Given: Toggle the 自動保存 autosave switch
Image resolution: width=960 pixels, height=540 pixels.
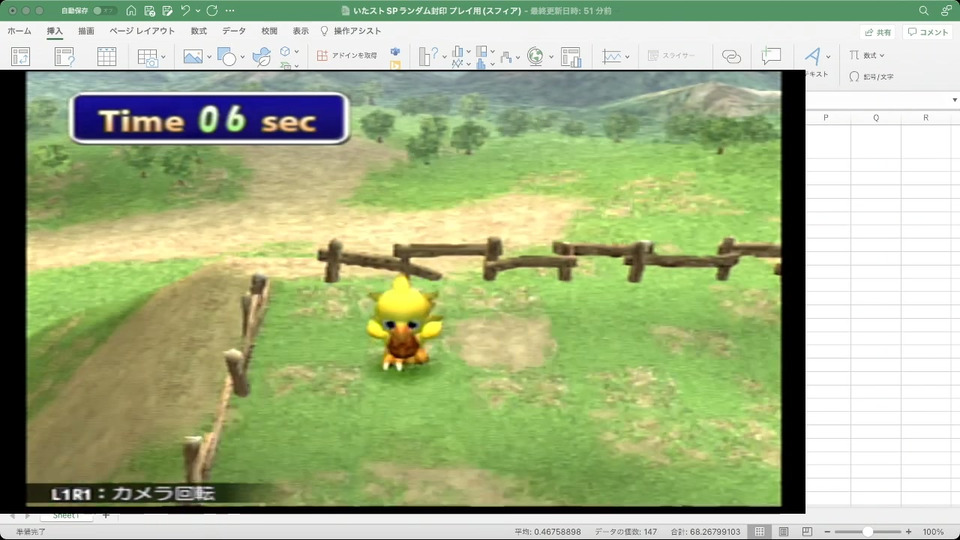Looking at the screenshot, I should click(104, 10).
